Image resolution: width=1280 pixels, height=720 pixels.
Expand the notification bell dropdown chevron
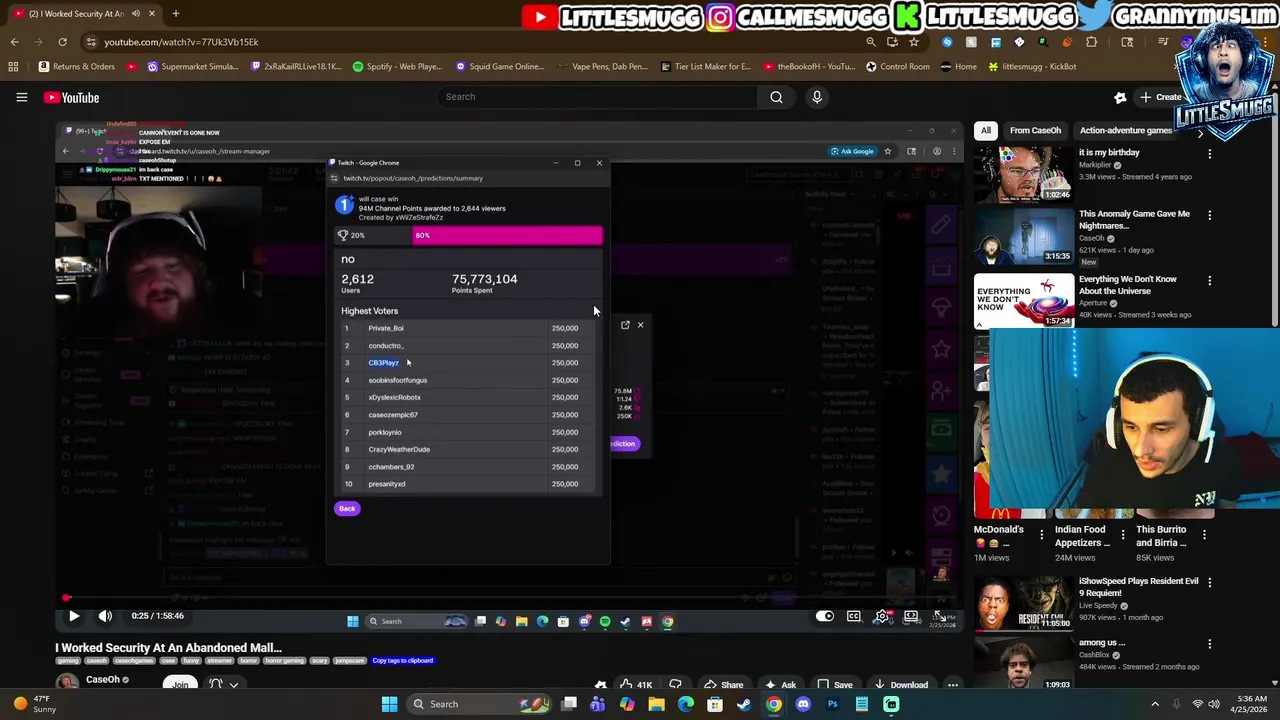tap(234, 685)
